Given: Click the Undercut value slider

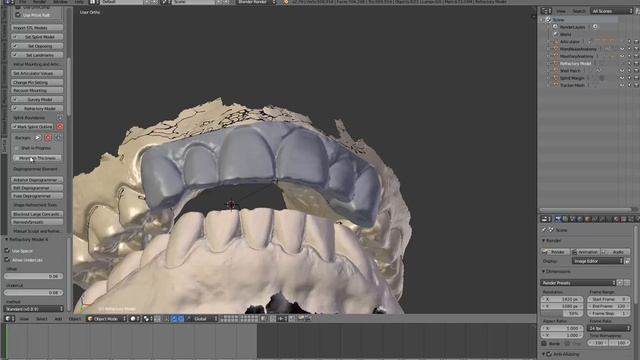Looking at the screenshot, I should pyautogui.click(x=33, y=293).
